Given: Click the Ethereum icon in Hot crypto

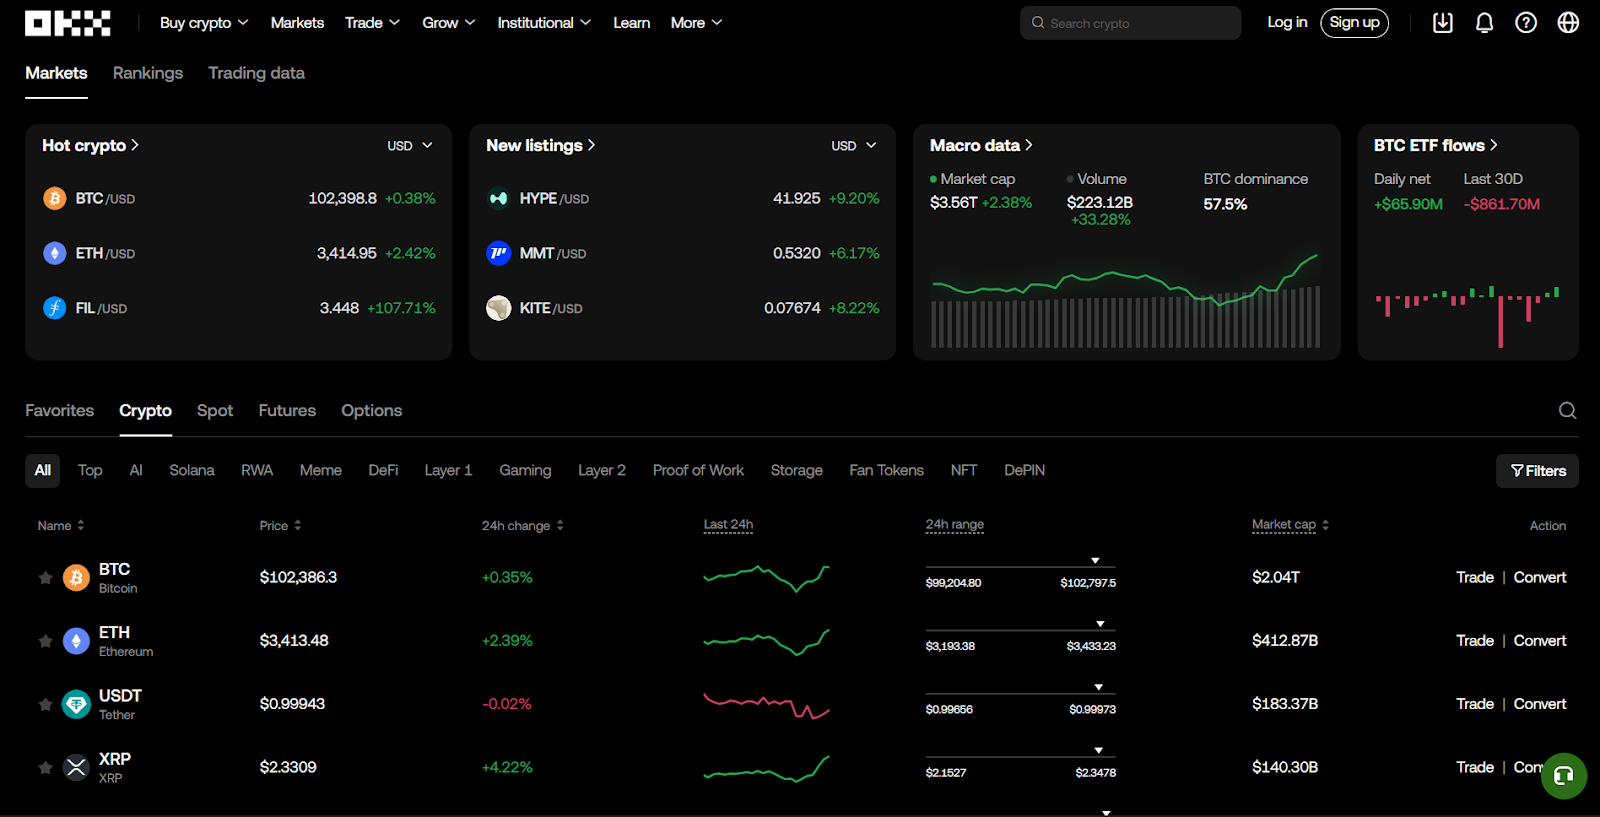Looking at the screenshot, I should pyautogui.click(x=55, y=253).
